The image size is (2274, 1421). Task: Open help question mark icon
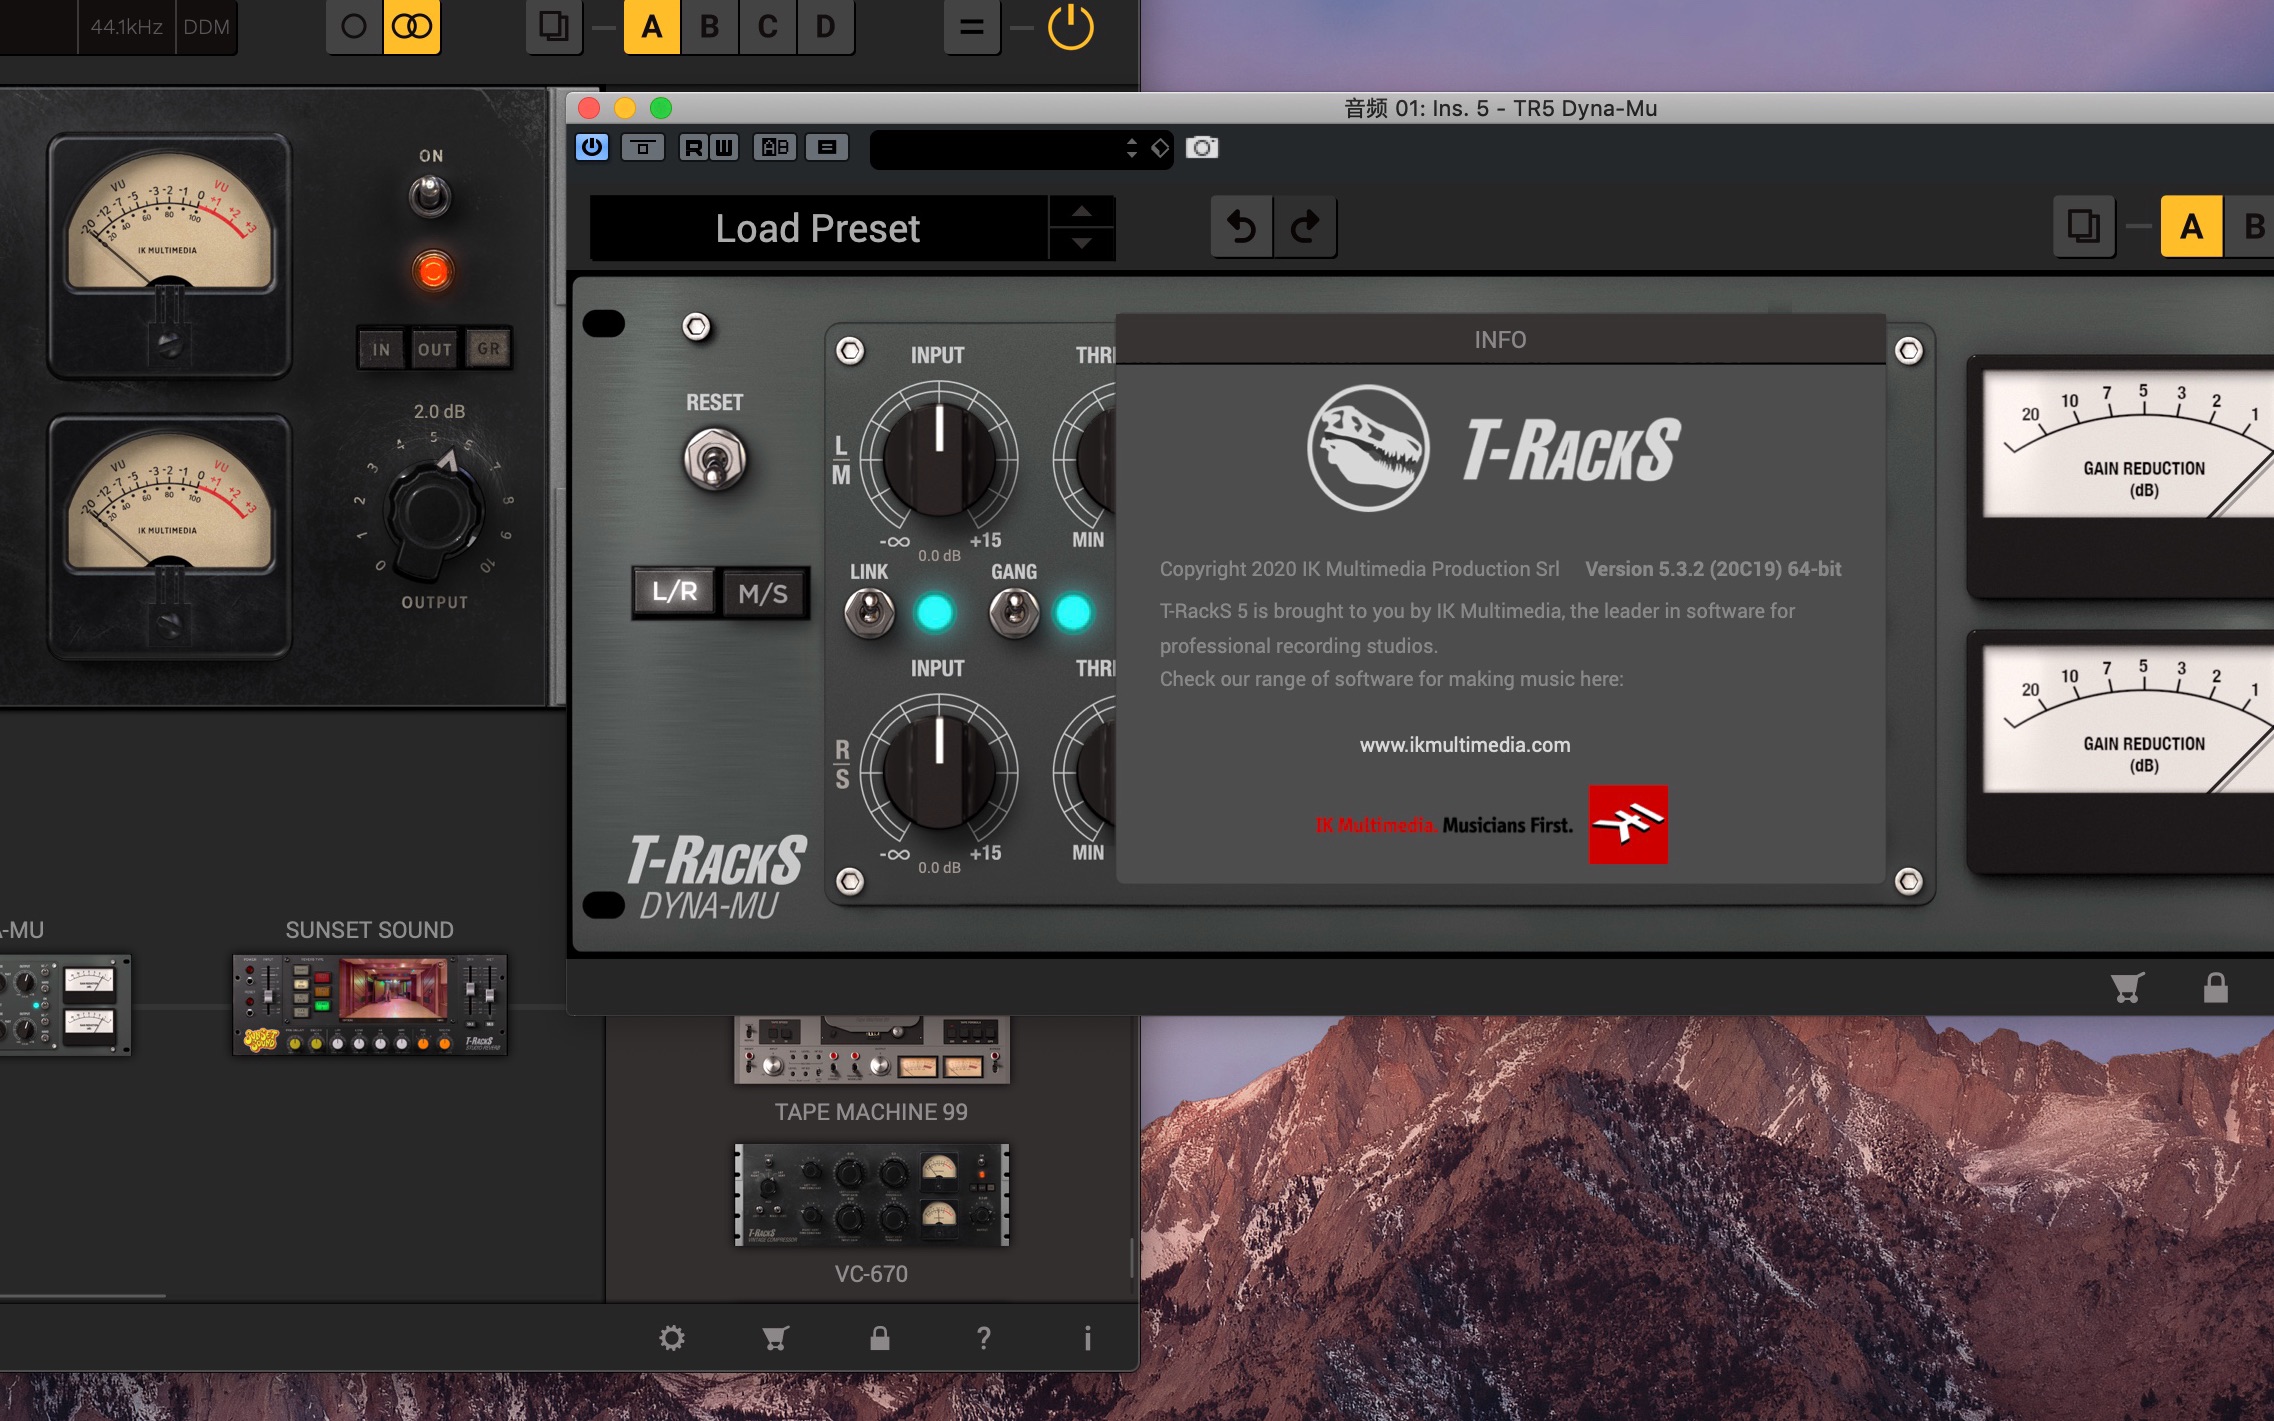click(x=984, y=1338)
